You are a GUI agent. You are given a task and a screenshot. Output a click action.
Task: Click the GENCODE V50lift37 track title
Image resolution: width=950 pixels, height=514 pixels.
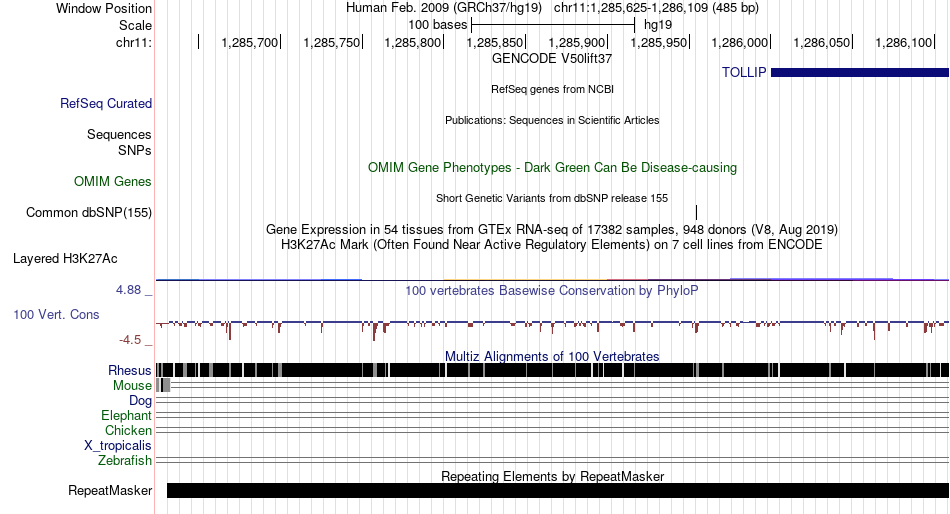pos(552,59)
